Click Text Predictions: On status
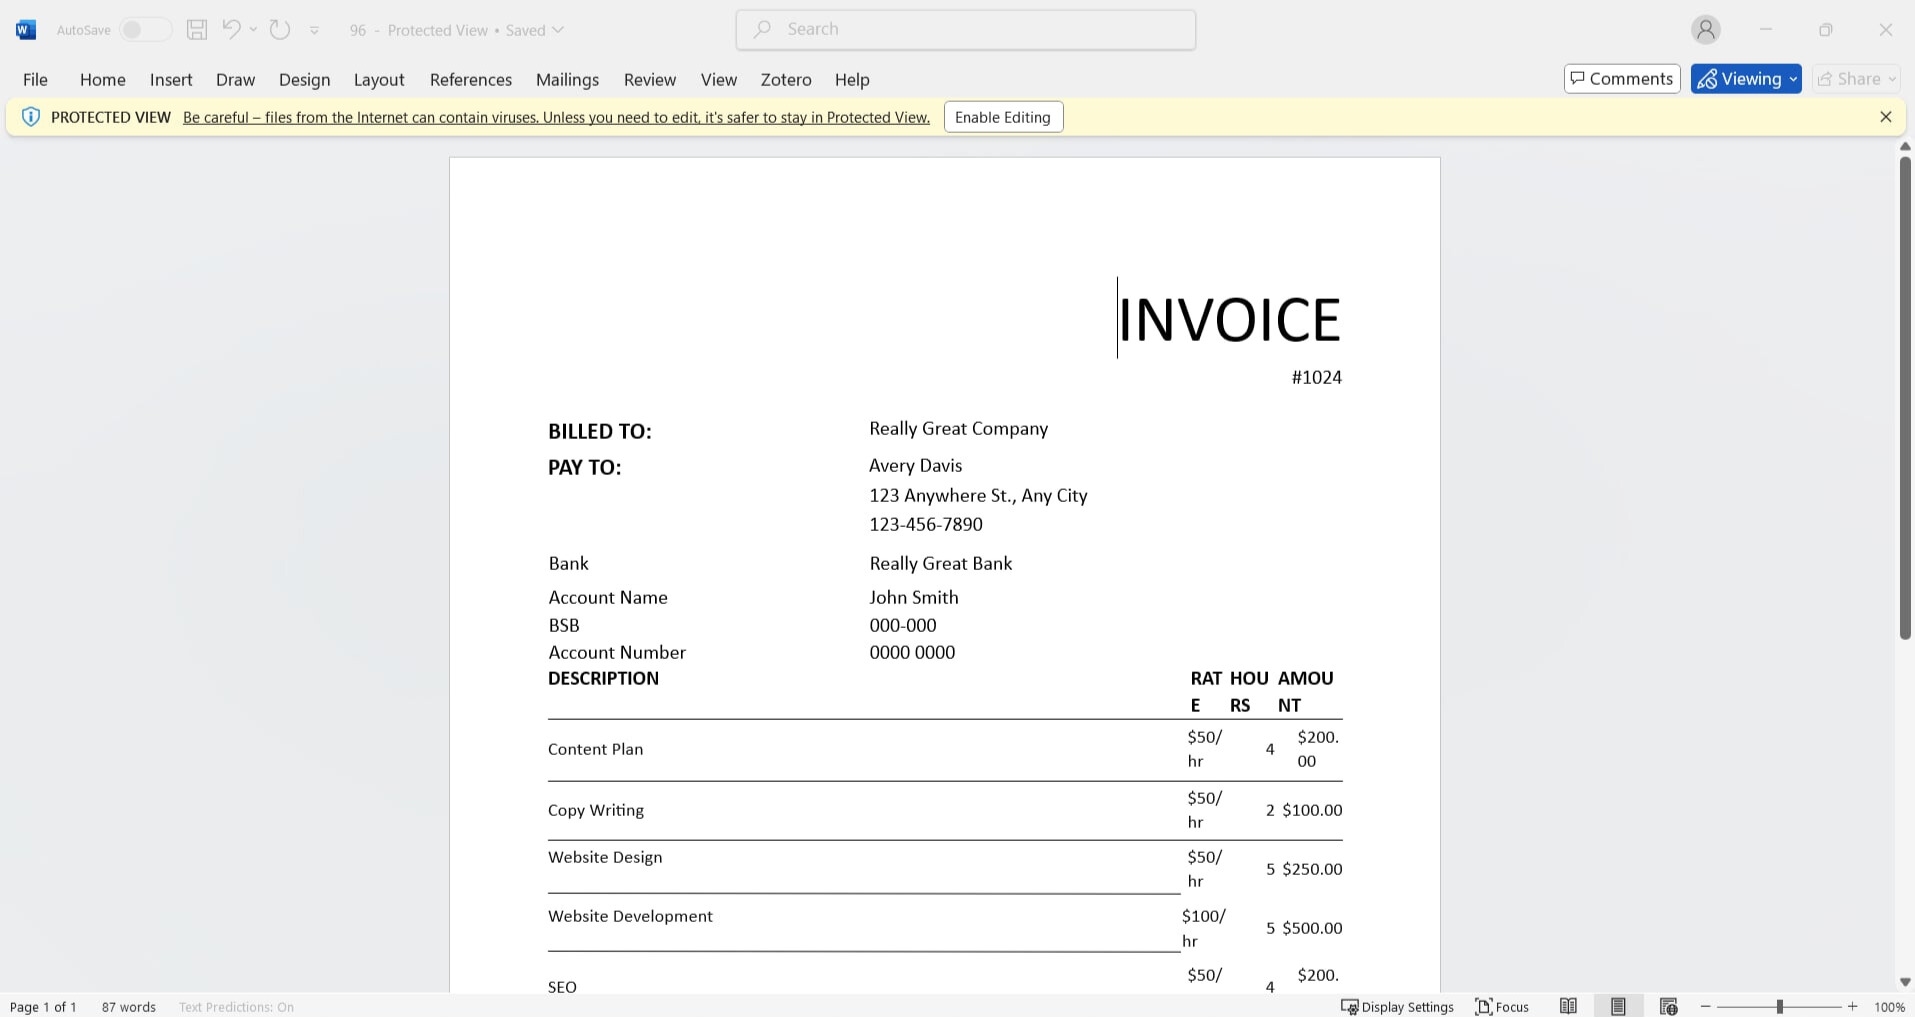1915x1017 pixels. point(236,1006)
